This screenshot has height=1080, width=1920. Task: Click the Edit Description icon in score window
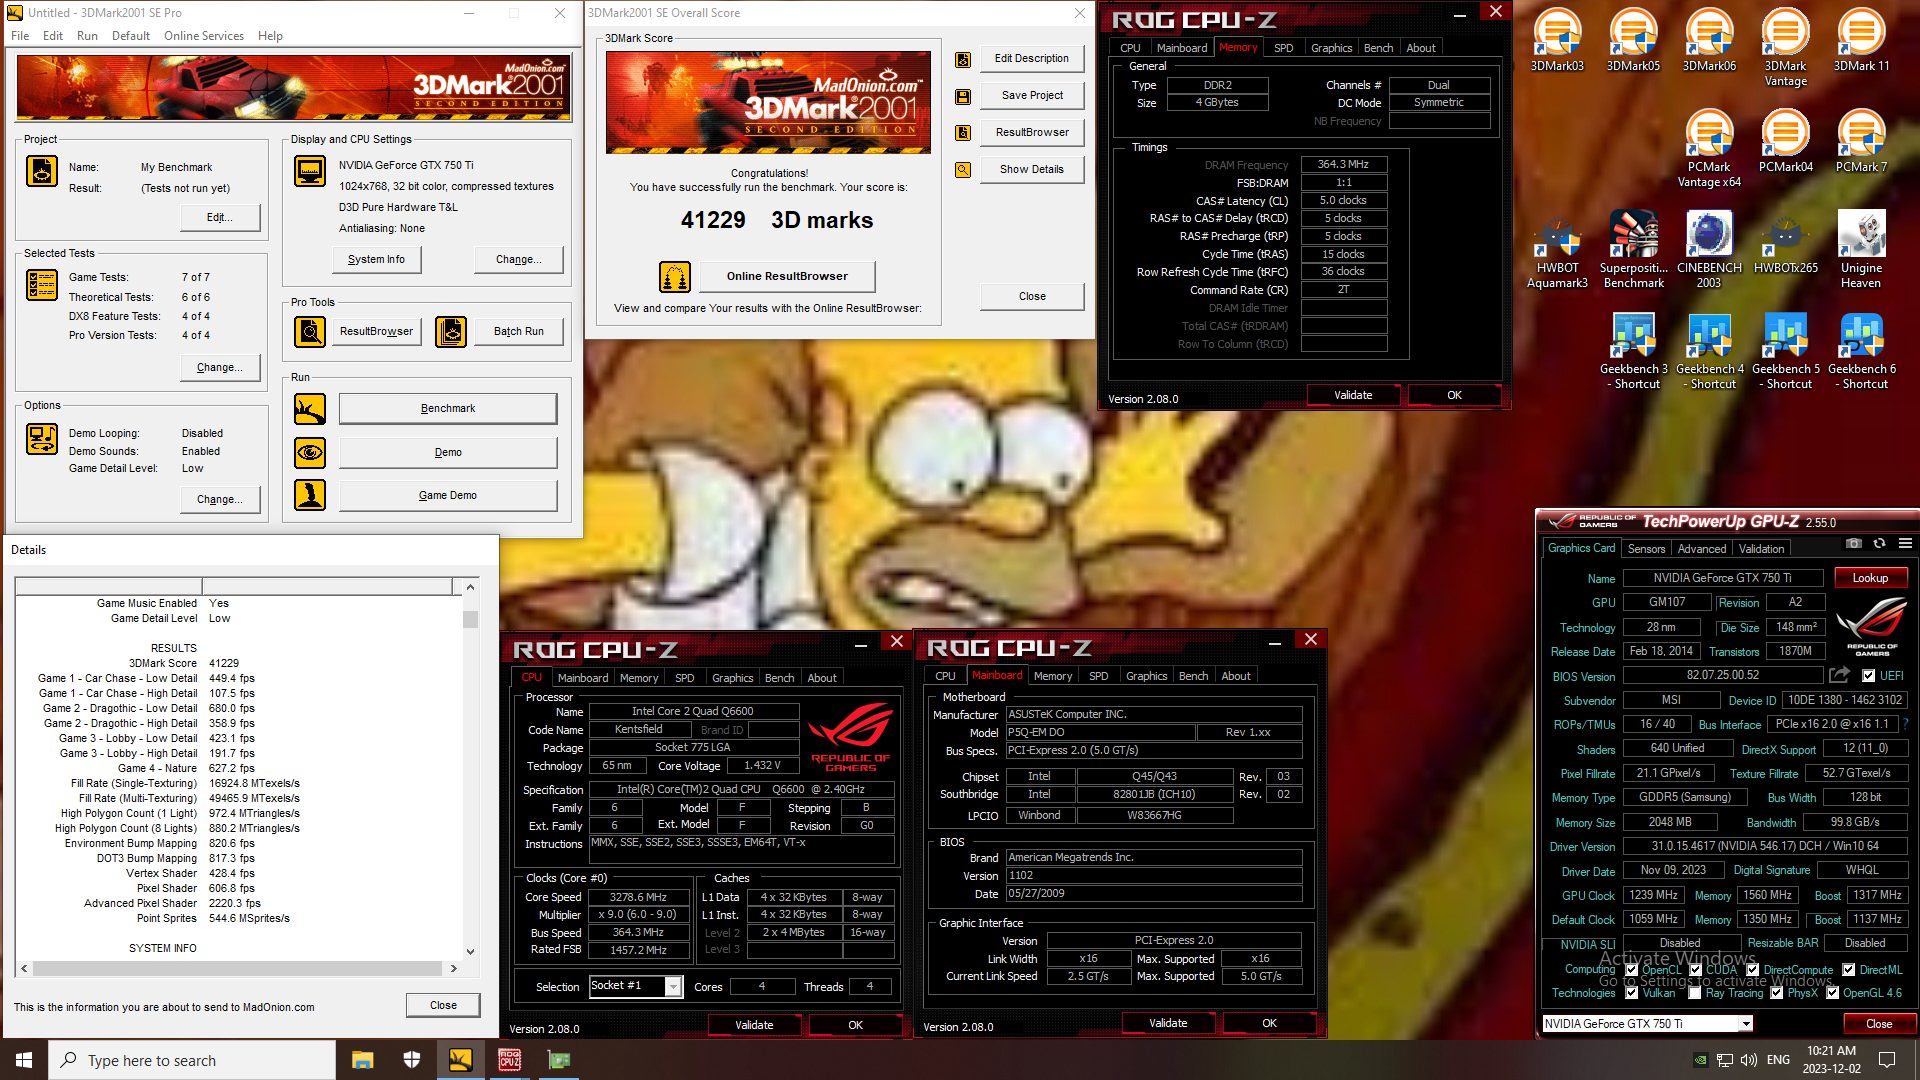coord(962,59)
